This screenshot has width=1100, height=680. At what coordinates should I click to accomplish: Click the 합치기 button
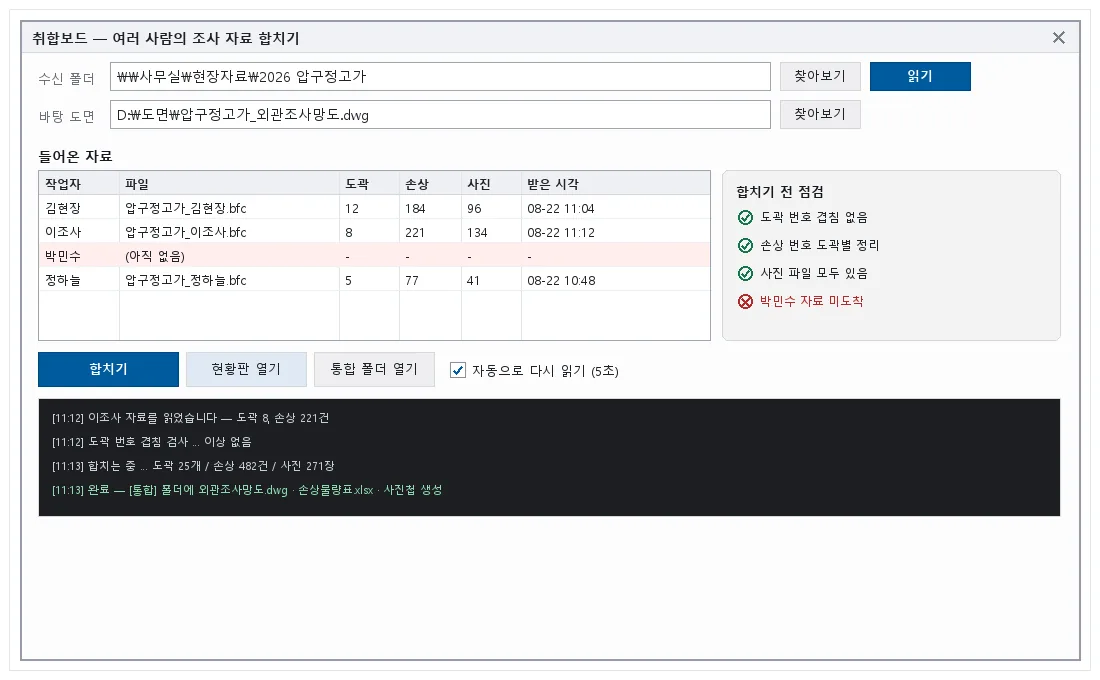pyautogui.click(x=109, y=369)
